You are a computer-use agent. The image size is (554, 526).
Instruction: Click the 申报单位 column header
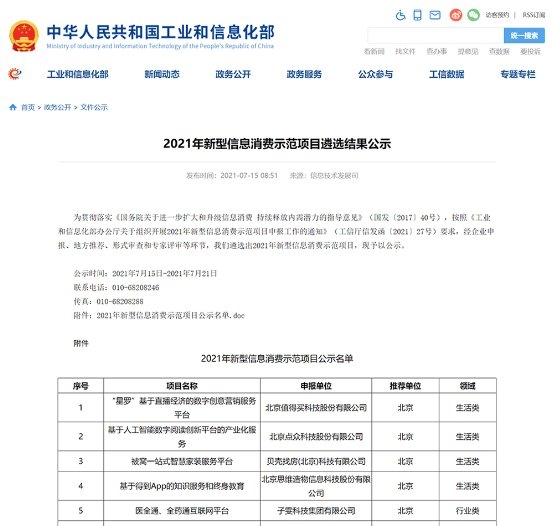(316, 386)
